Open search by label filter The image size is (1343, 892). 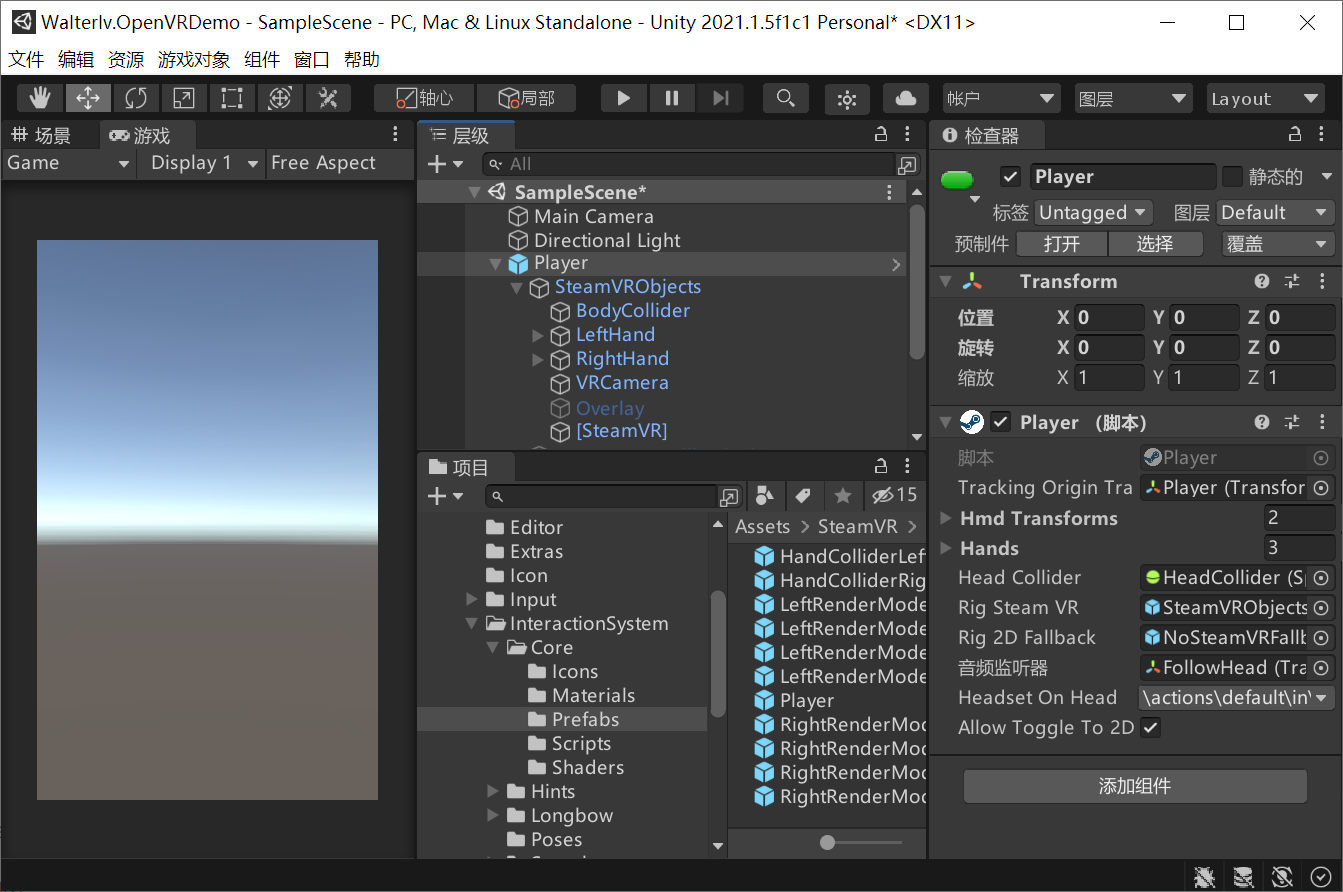pos(802,495)
